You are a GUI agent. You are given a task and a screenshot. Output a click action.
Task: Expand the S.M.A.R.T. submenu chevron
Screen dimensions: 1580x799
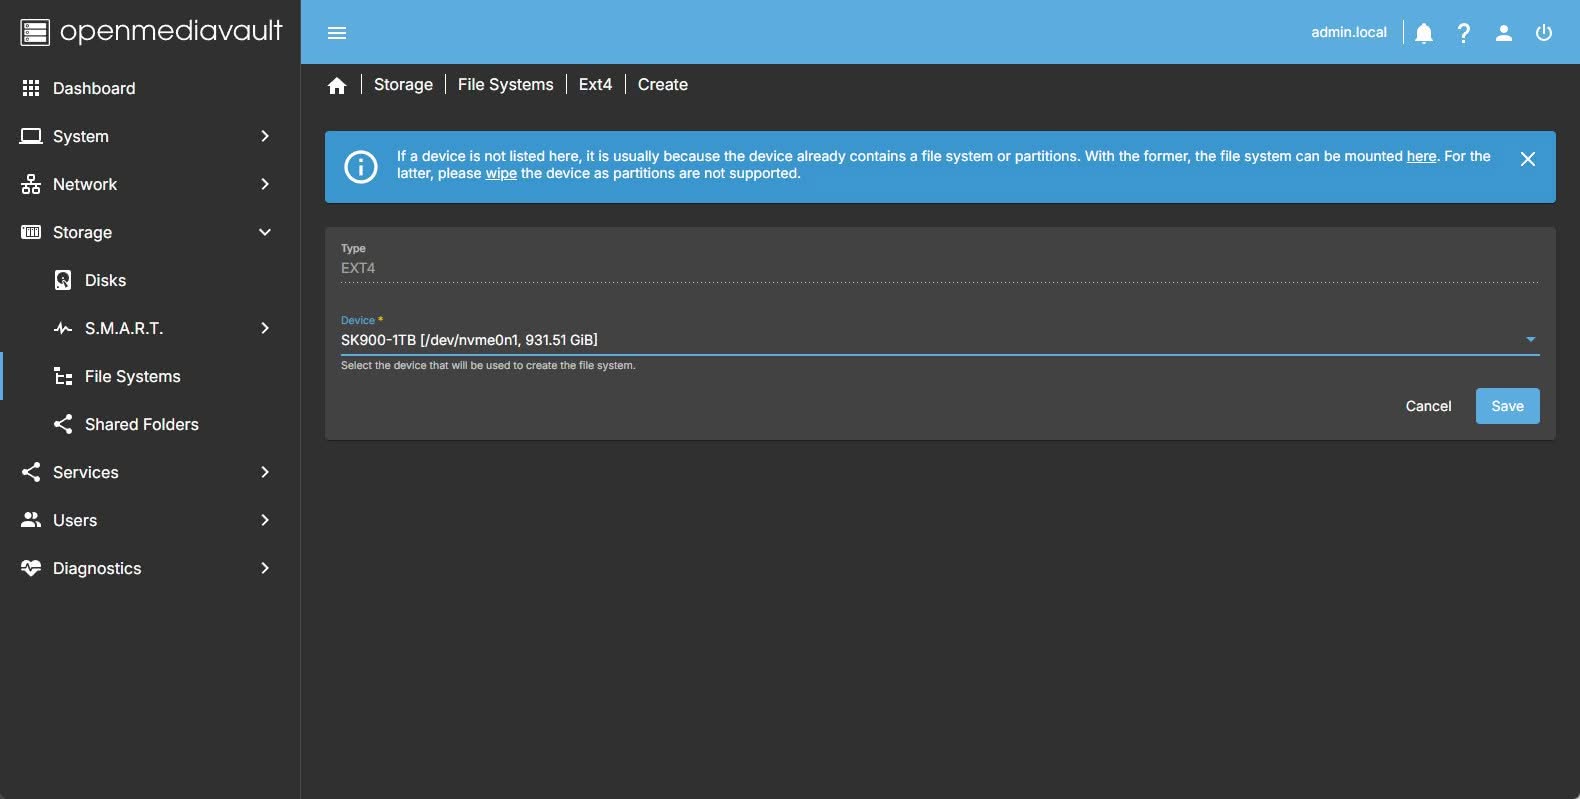[265, 328]
